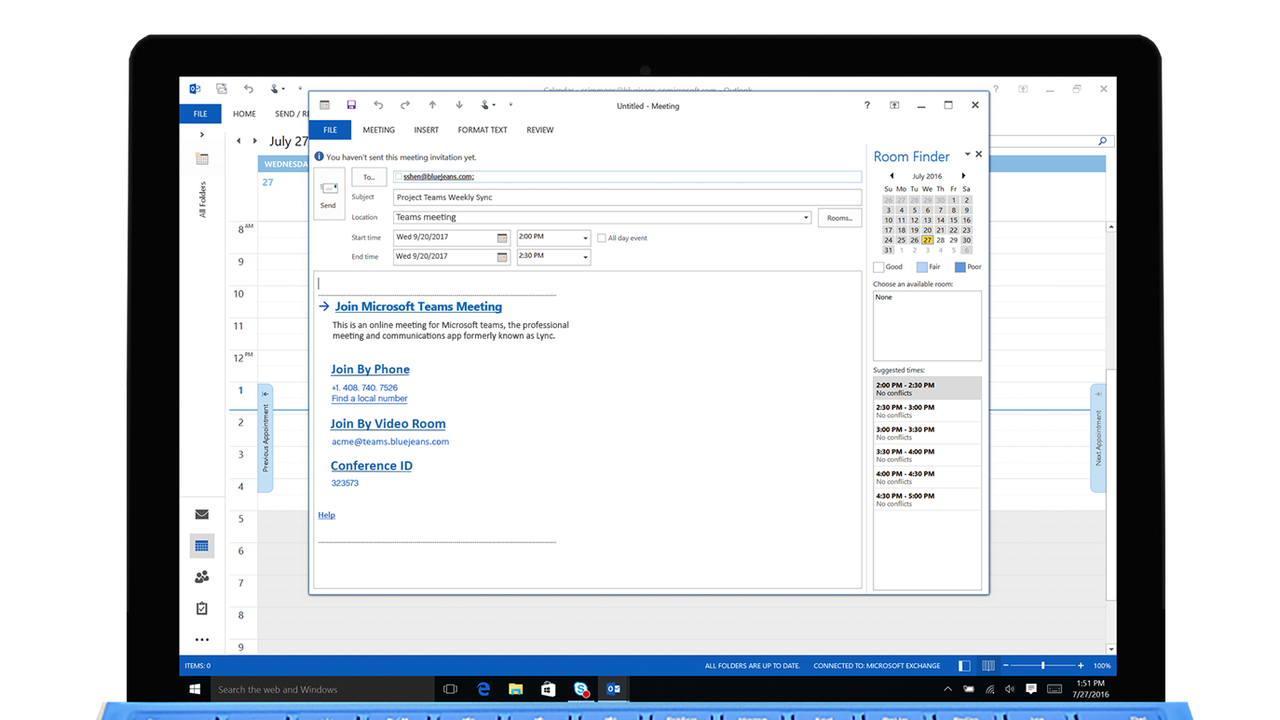Follow the Join Microsoft Teams Meeting link
The image size is (1280, 720).
click(x=418, y=307)
